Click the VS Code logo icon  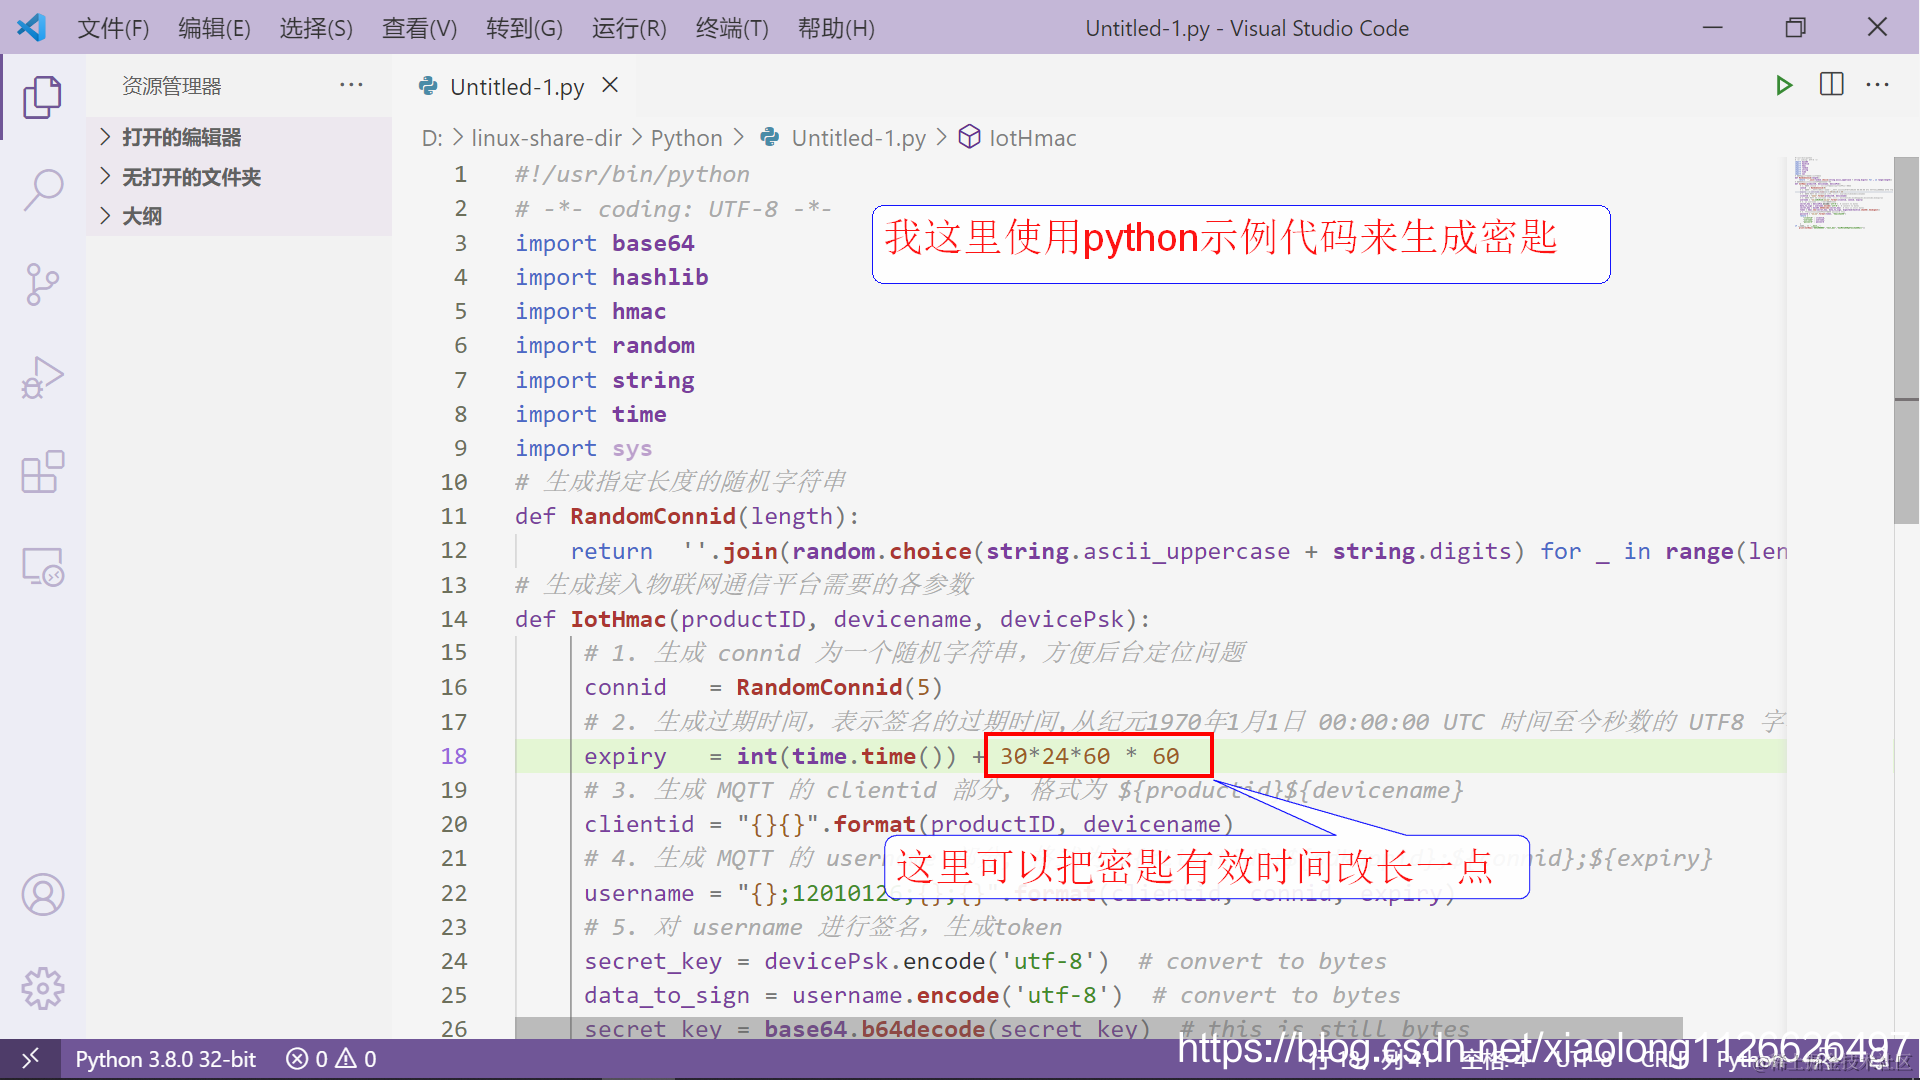pos(31,27)
